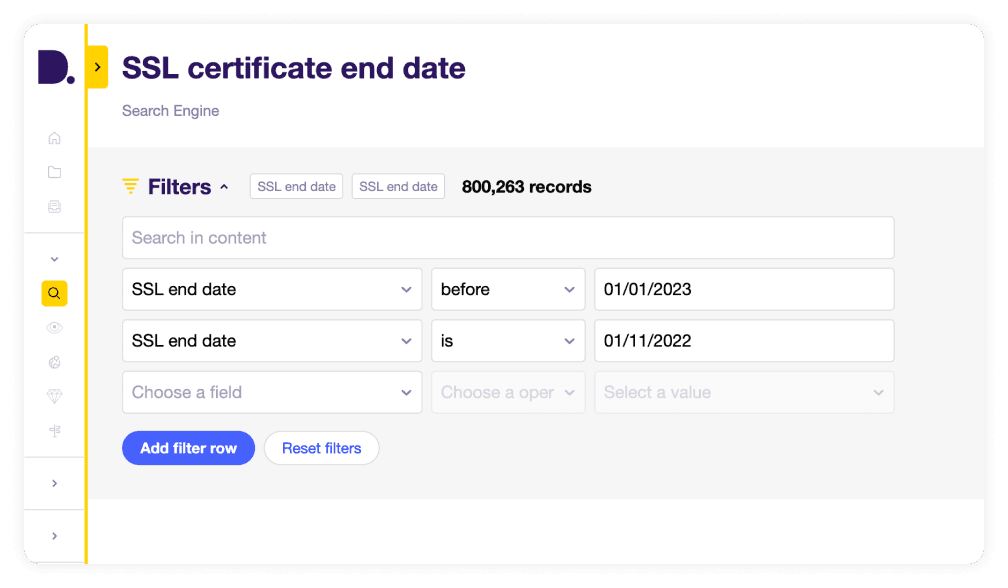Open the diamond icon in the sidebar
Image resolution: width=1008 pixels, height=588 pixels.
pos(55,396)
